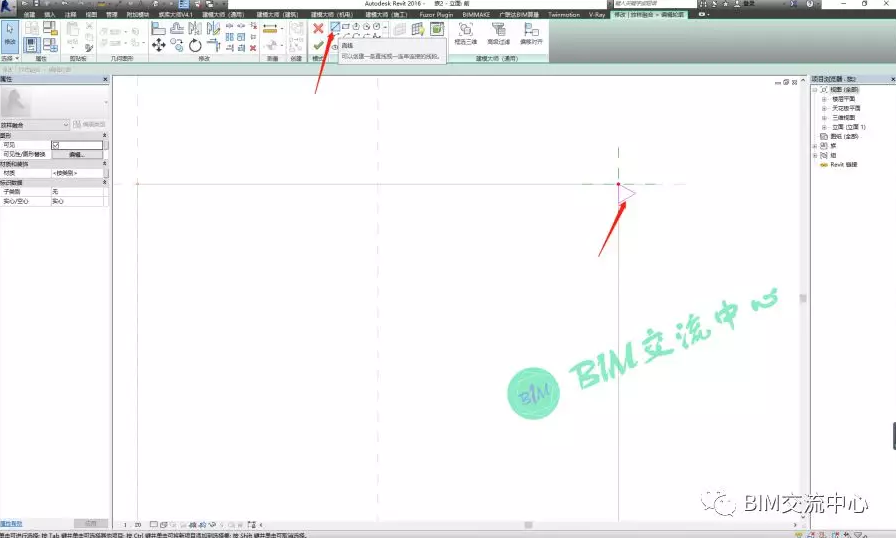
Task: Expand the draw tools gallery arrow
Action: pos(385,27)
